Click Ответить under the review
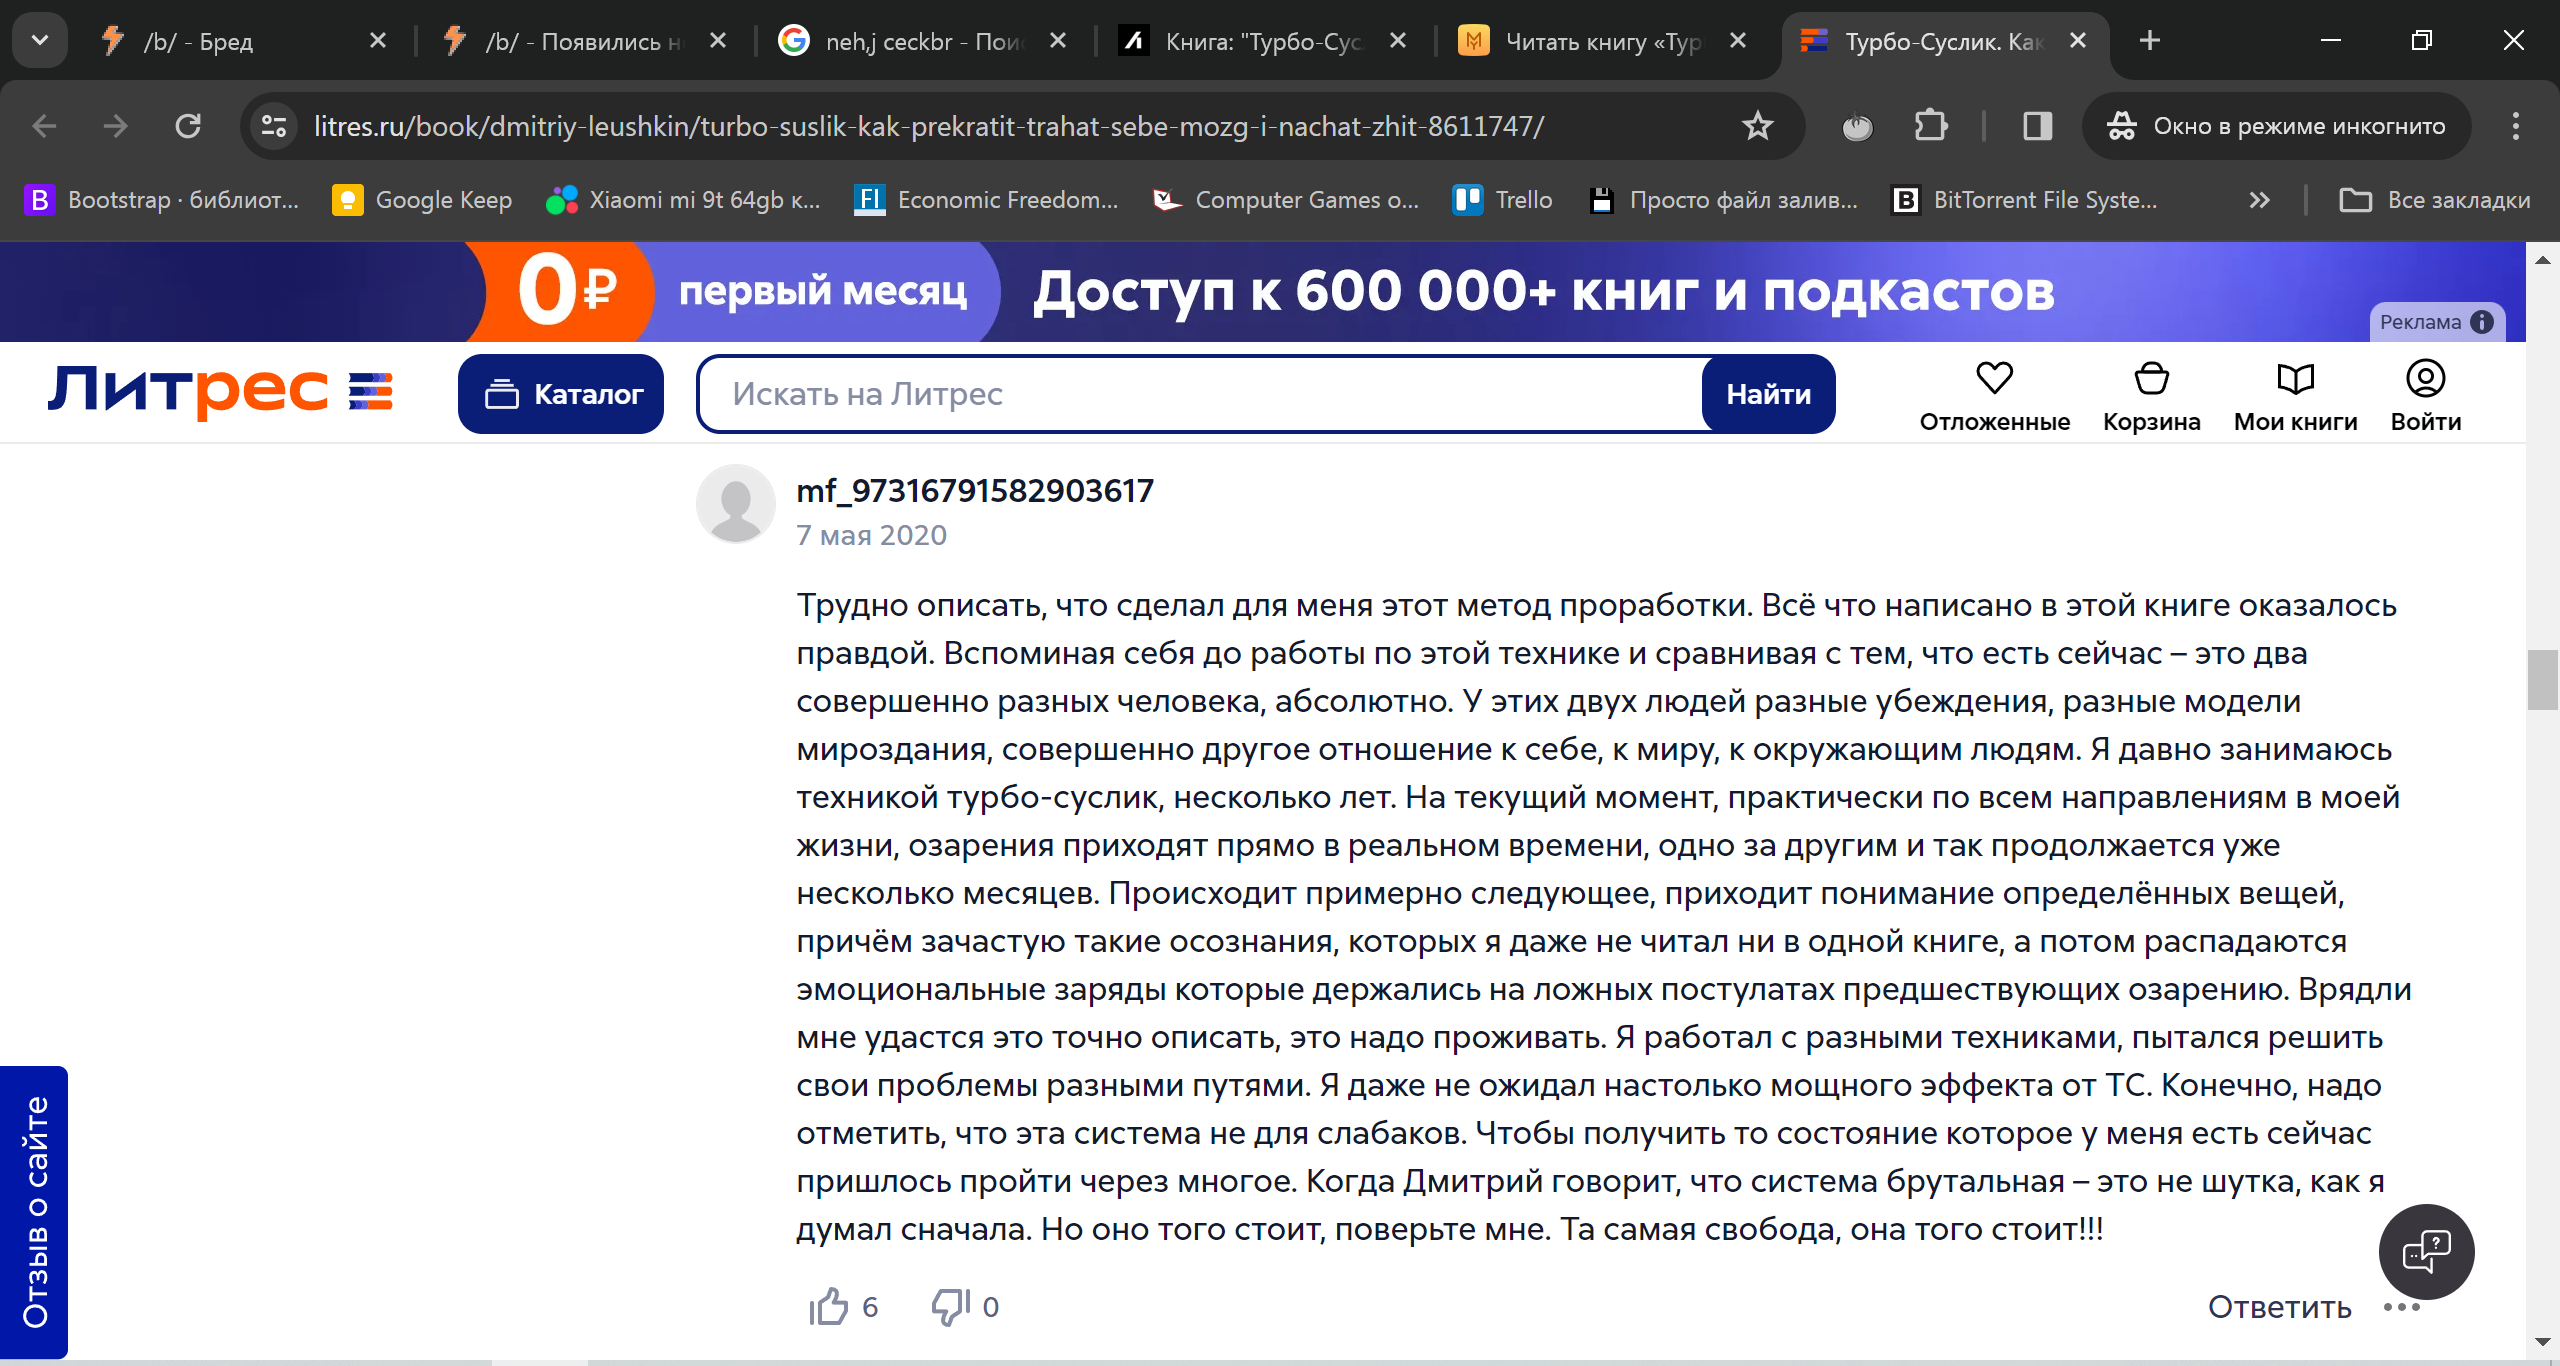 click(2279, 1307)
